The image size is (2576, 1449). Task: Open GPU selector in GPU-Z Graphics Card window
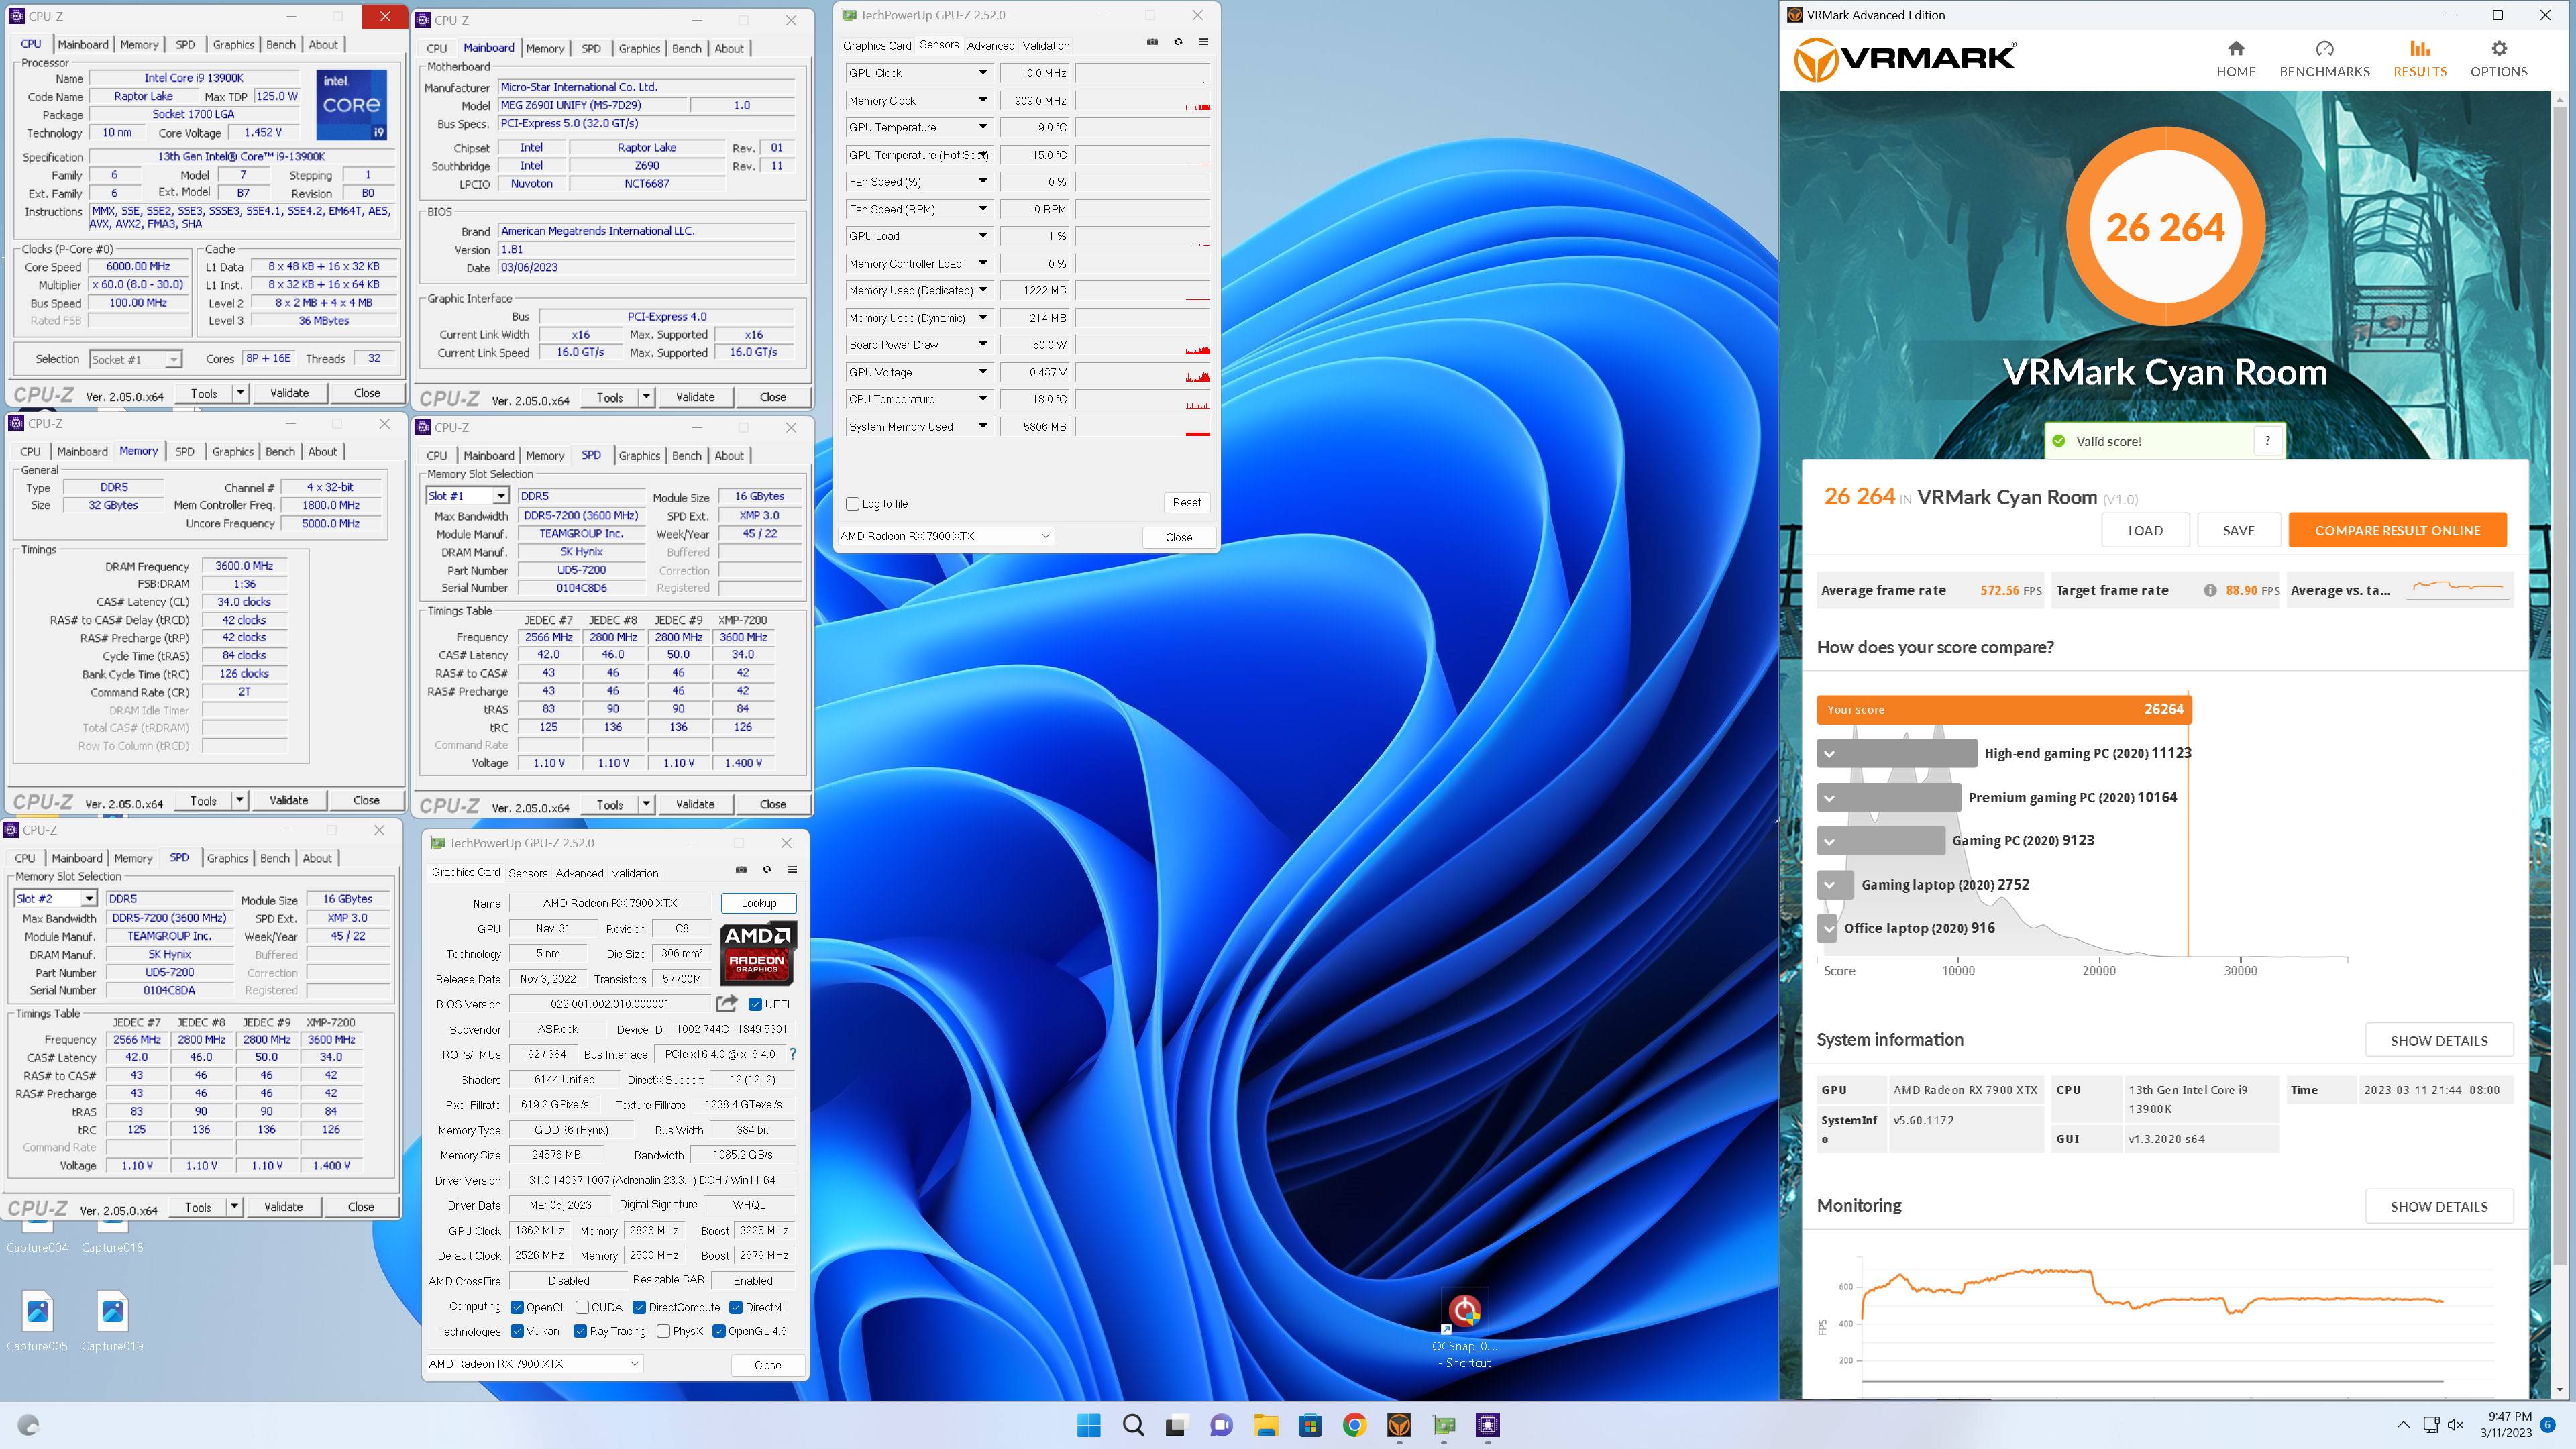(534, 1364)
